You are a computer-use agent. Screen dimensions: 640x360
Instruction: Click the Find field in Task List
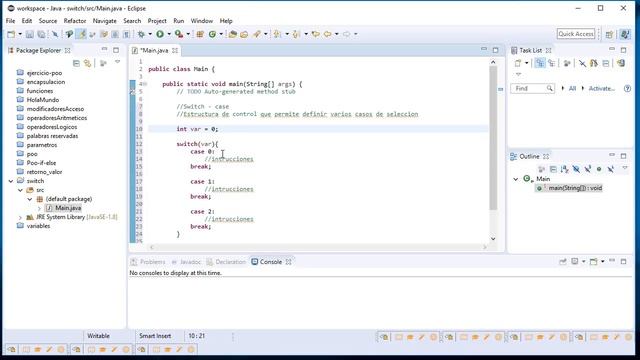tap(532, 89)
